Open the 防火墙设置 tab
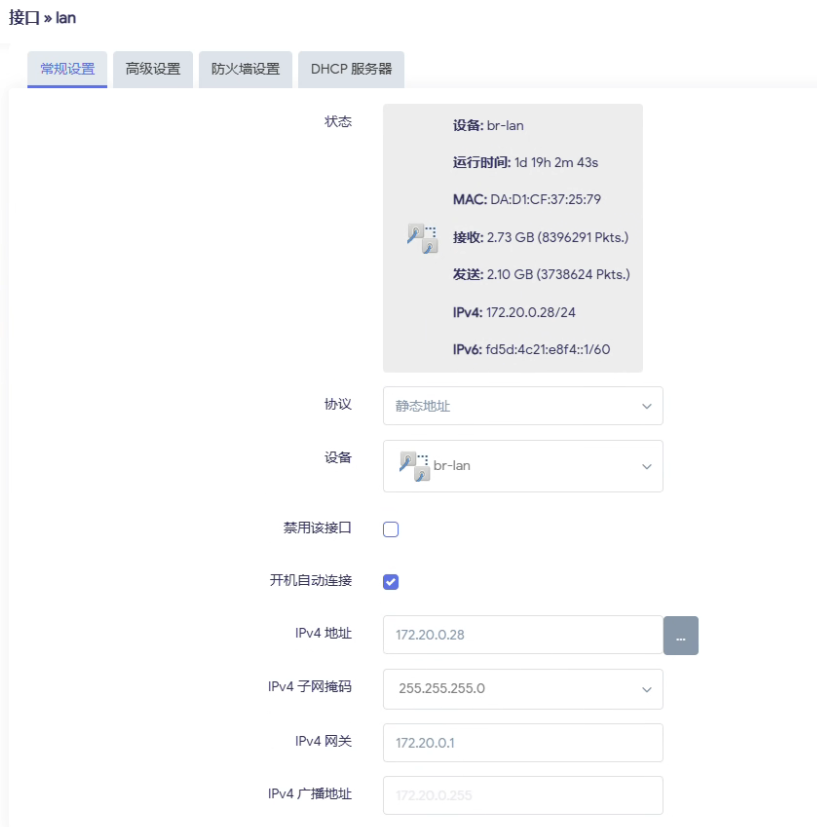817x827 pixels. coord(245,69)
